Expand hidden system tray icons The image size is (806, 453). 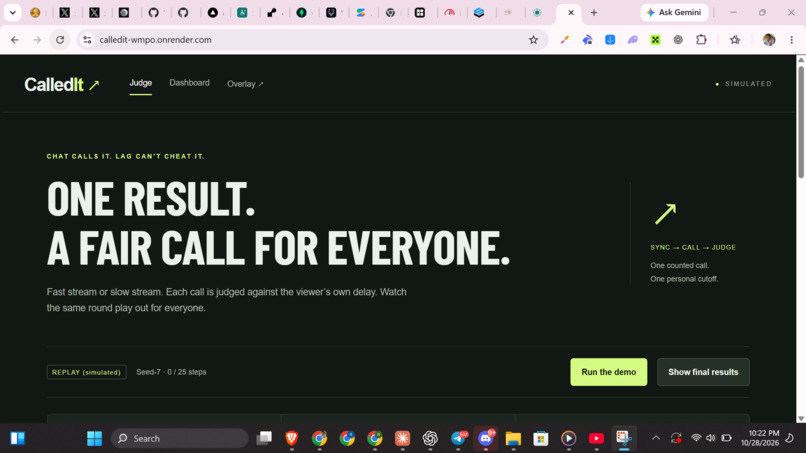coord(656,438)
